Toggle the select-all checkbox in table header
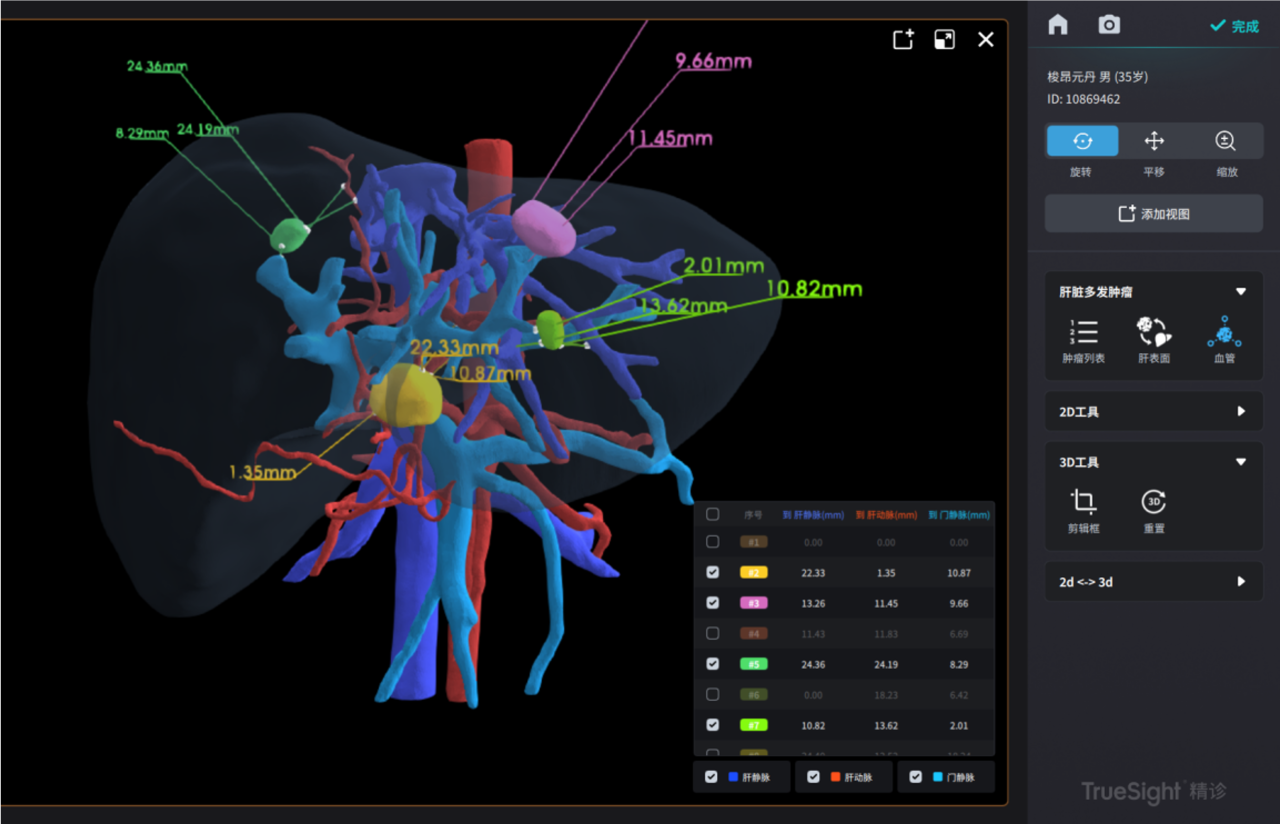This screenshot has height=824, width=1280. coord(712,514)
